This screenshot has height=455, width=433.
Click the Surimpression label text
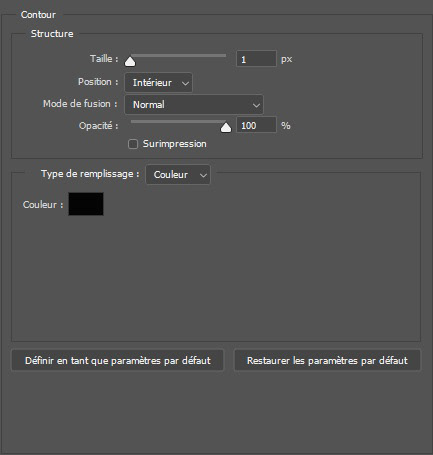(175, 144)
